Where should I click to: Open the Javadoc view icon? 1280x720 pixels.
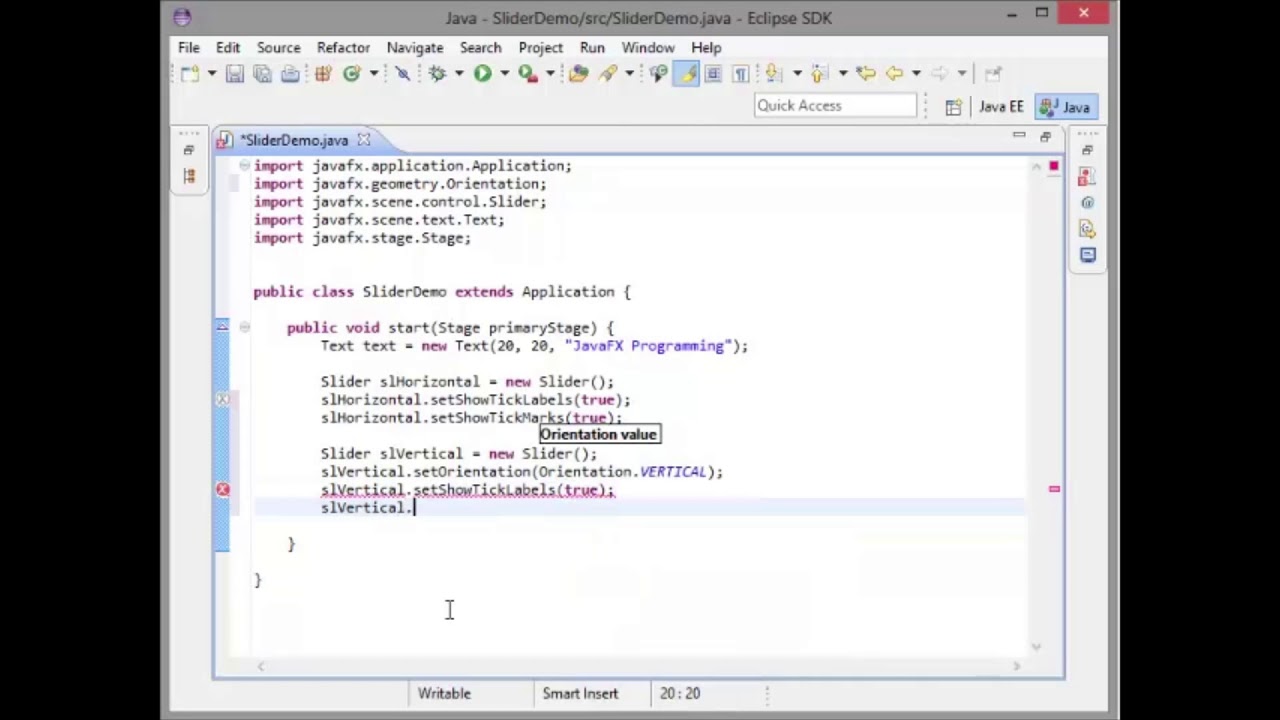[x=1087, y=203]
